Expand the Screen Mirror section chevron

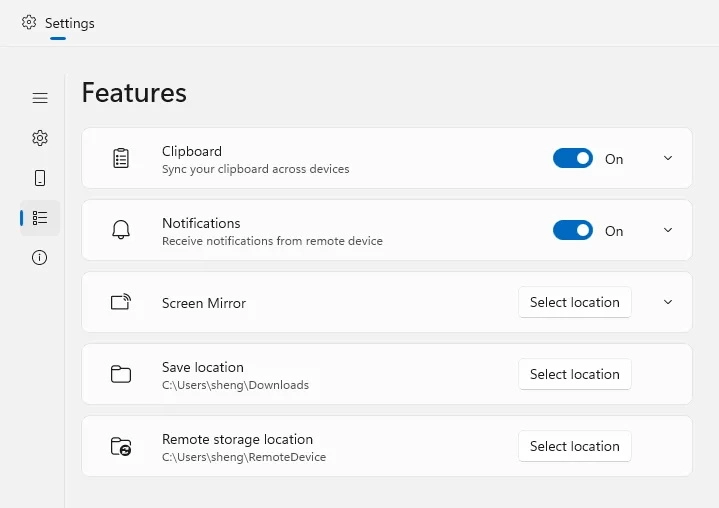[668, 302]
